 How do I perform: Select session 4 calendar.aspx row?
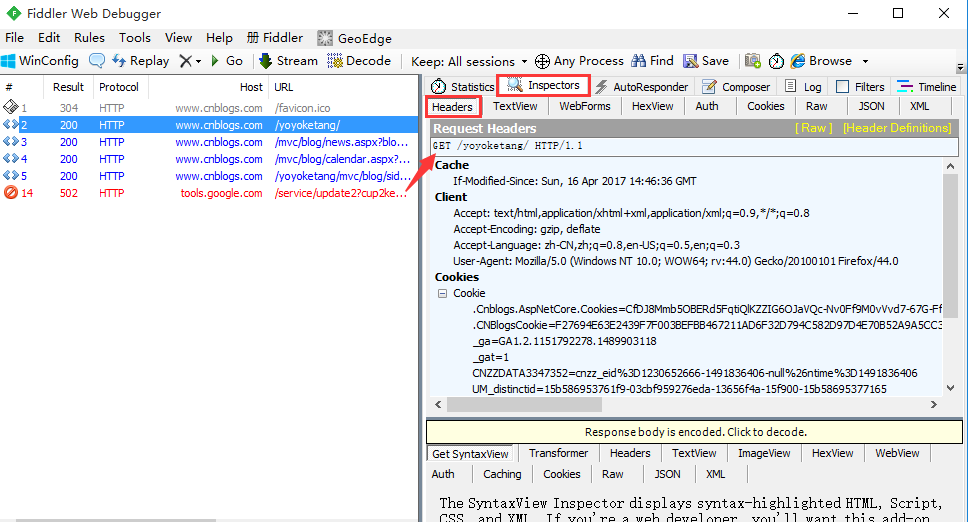209,159
